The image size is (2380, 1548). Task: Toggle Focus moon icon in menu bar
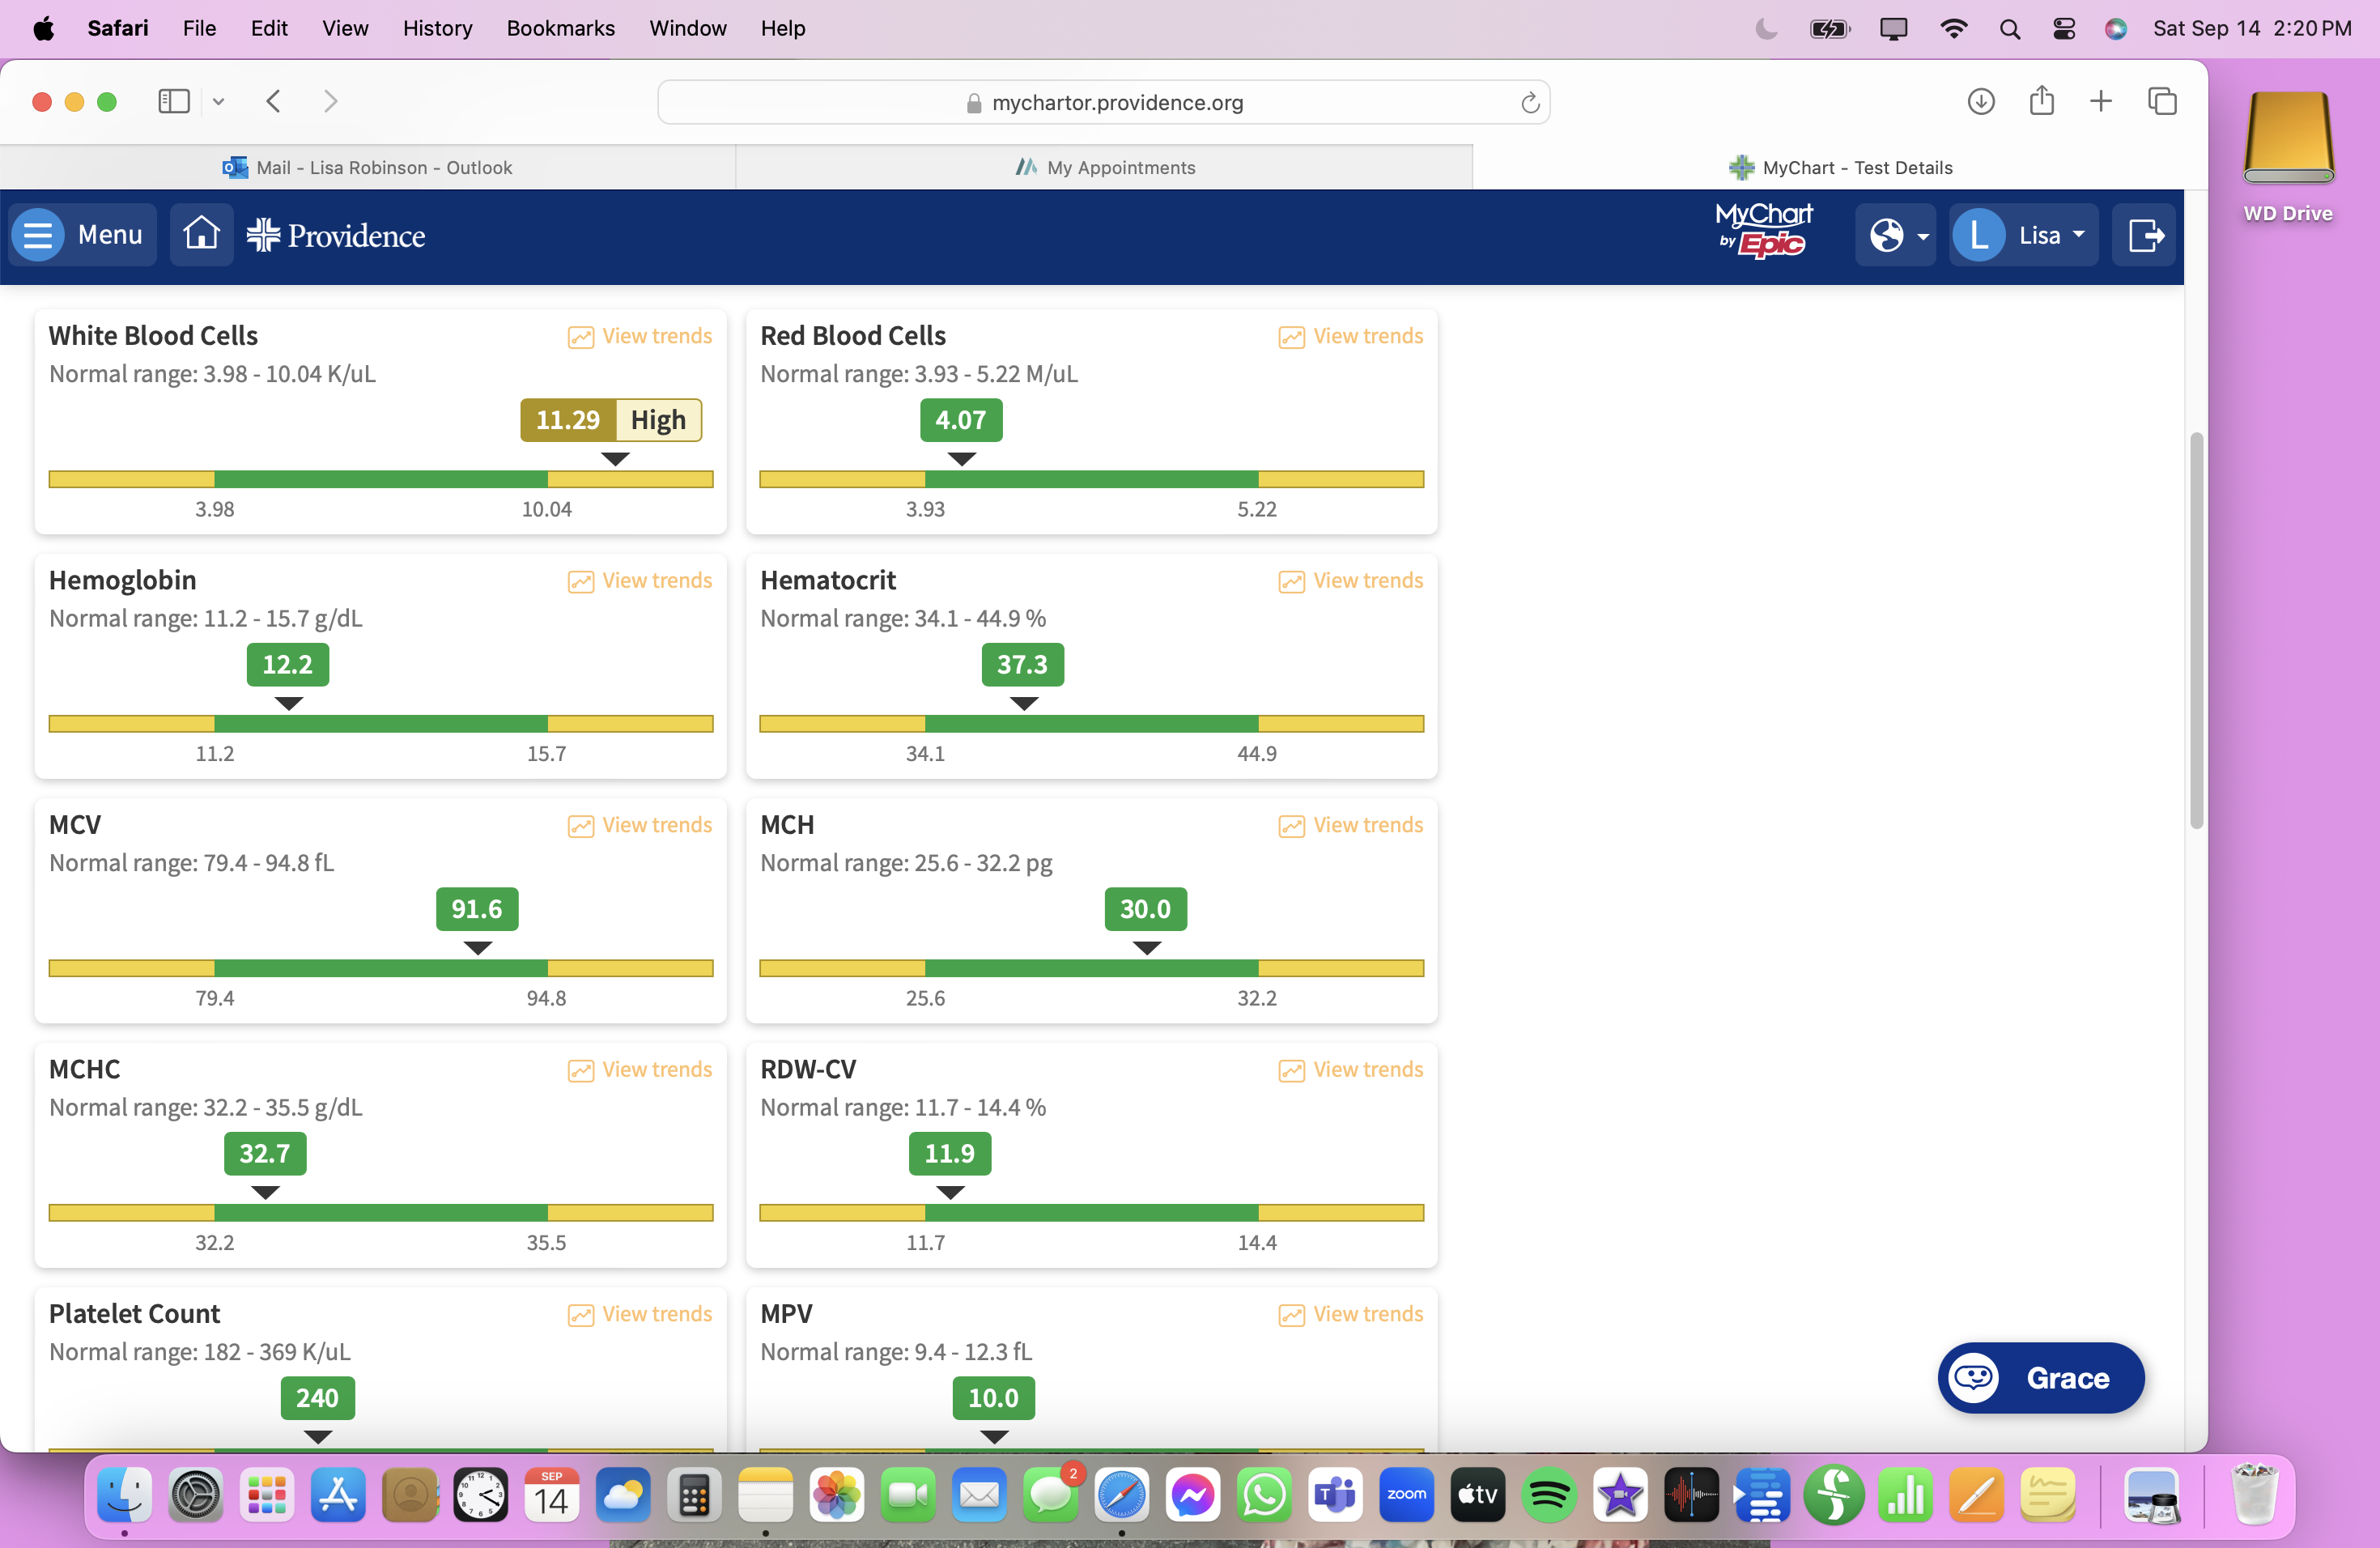pyautogui.click(x=1766, y=28)
